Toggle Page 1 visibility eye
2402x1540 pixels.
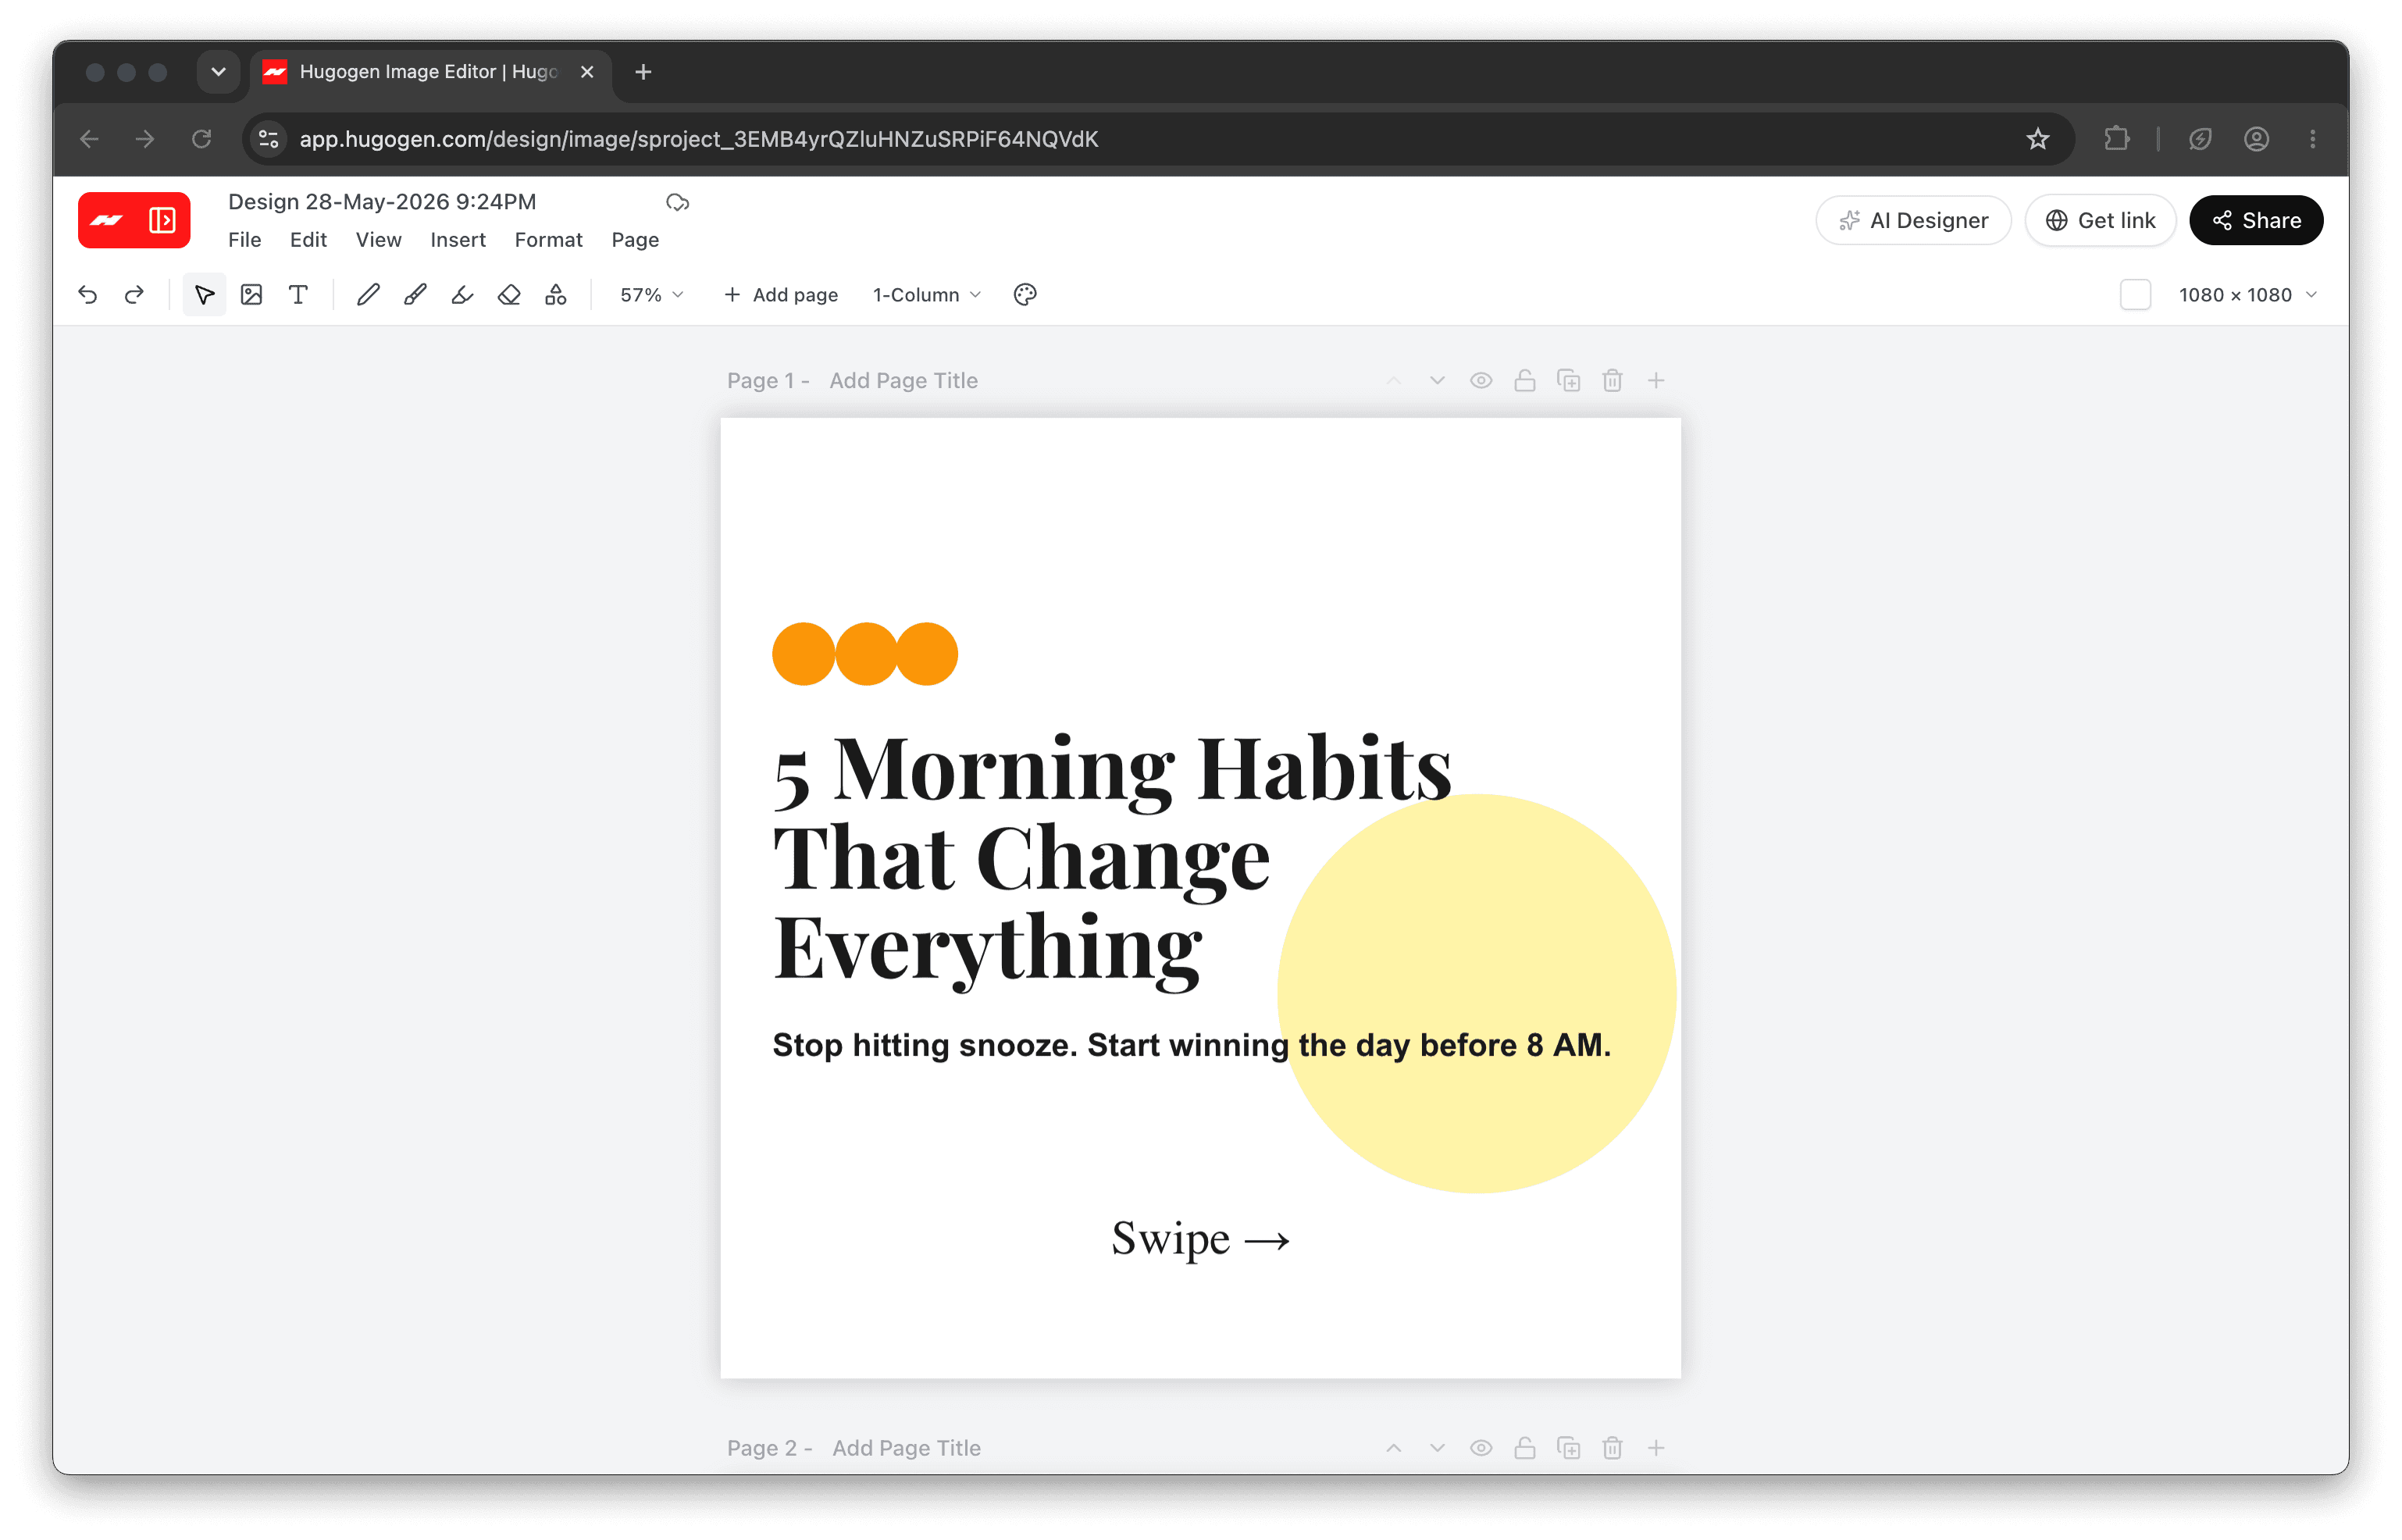(x=1481, y=381)
